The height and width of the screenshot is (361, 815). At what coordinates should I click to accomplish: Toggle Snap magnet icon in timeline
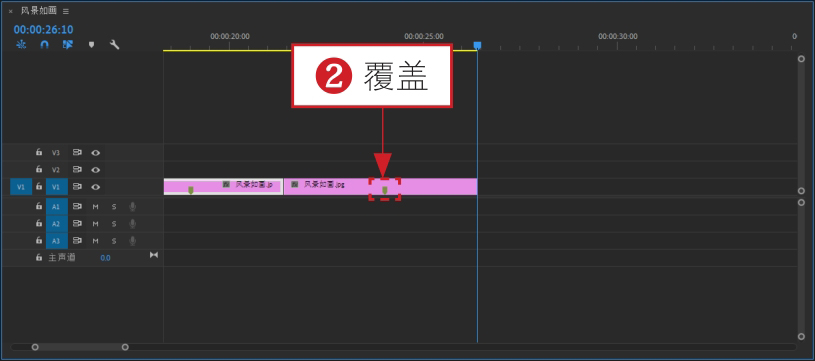(45, 45)
